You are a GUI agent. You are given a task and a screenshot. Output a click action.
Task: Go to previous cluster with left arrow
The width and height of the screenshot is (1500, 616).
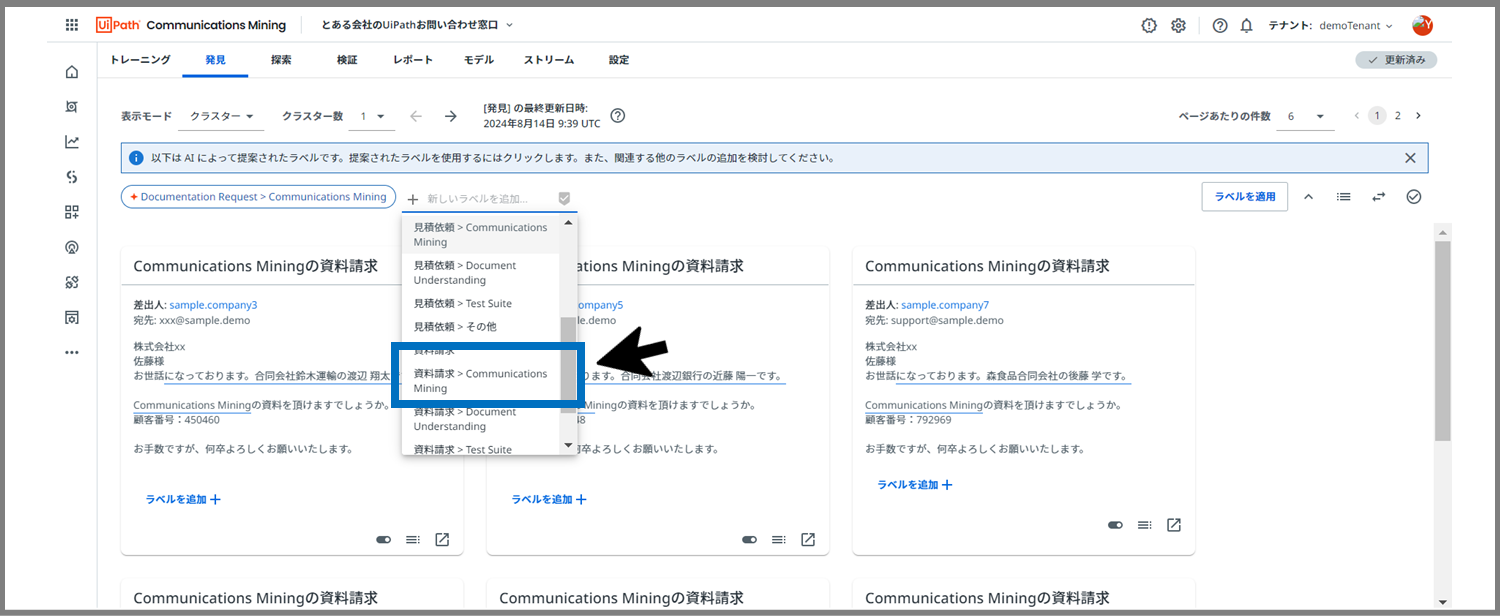[x=416, y=116]
